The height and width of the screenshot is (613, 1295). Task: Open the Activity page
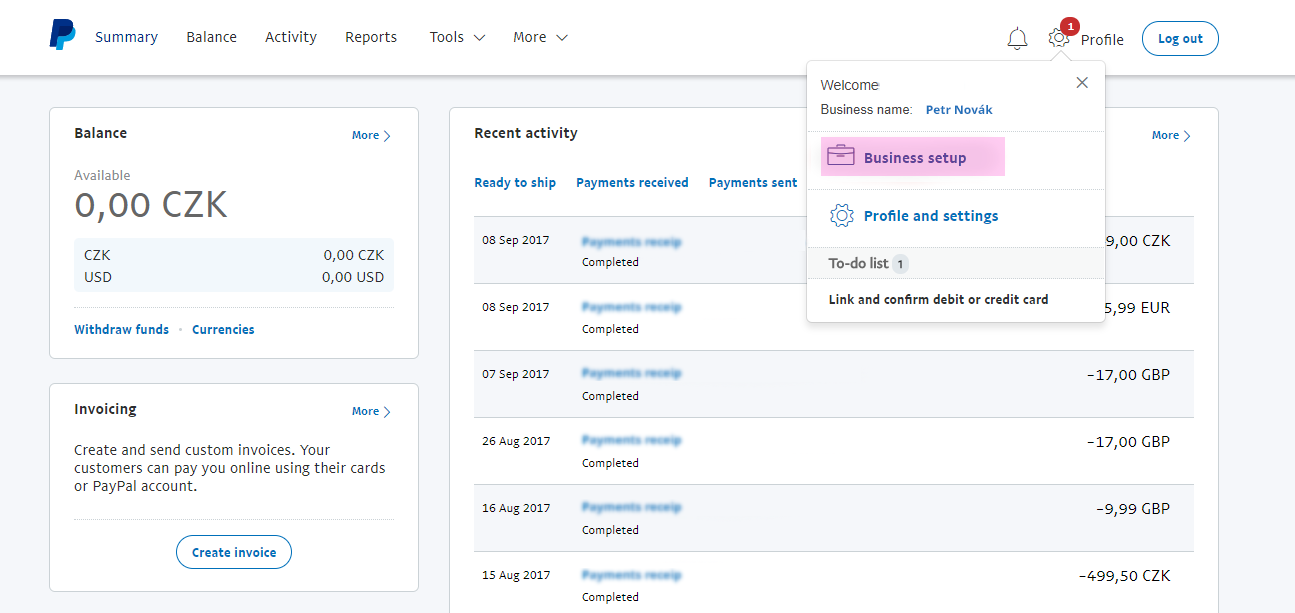(291, 37)
